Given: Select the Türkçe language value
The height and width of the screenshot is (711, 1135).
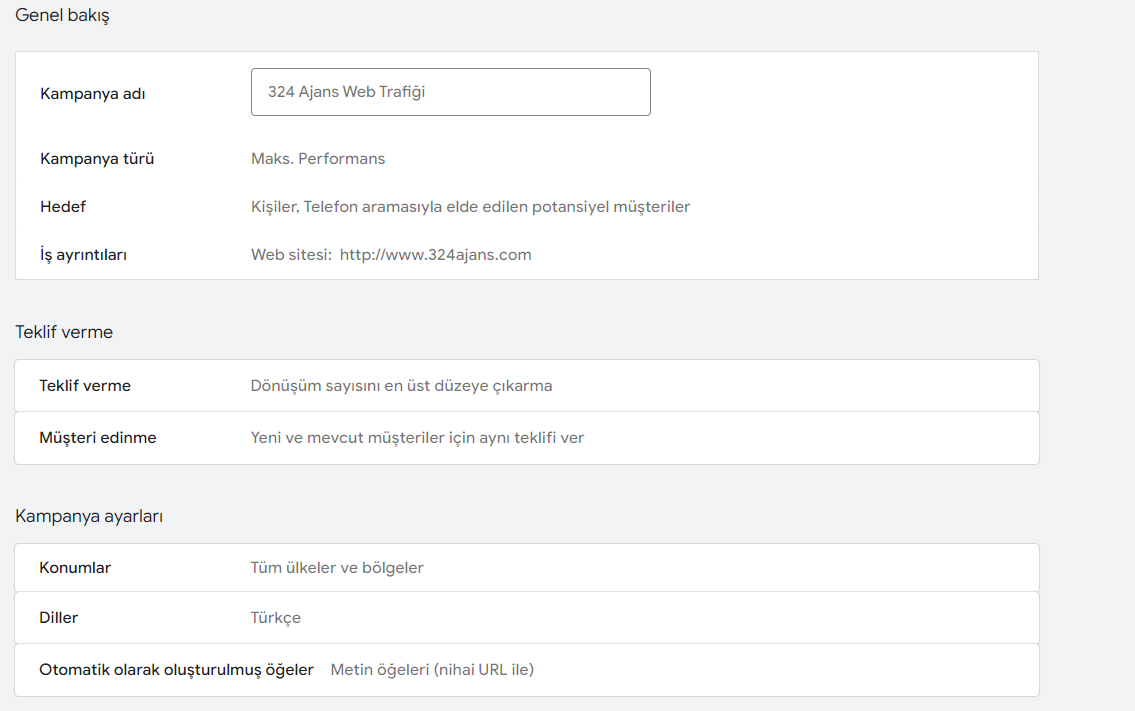Looking at the screenshot, I should point(276,618).
